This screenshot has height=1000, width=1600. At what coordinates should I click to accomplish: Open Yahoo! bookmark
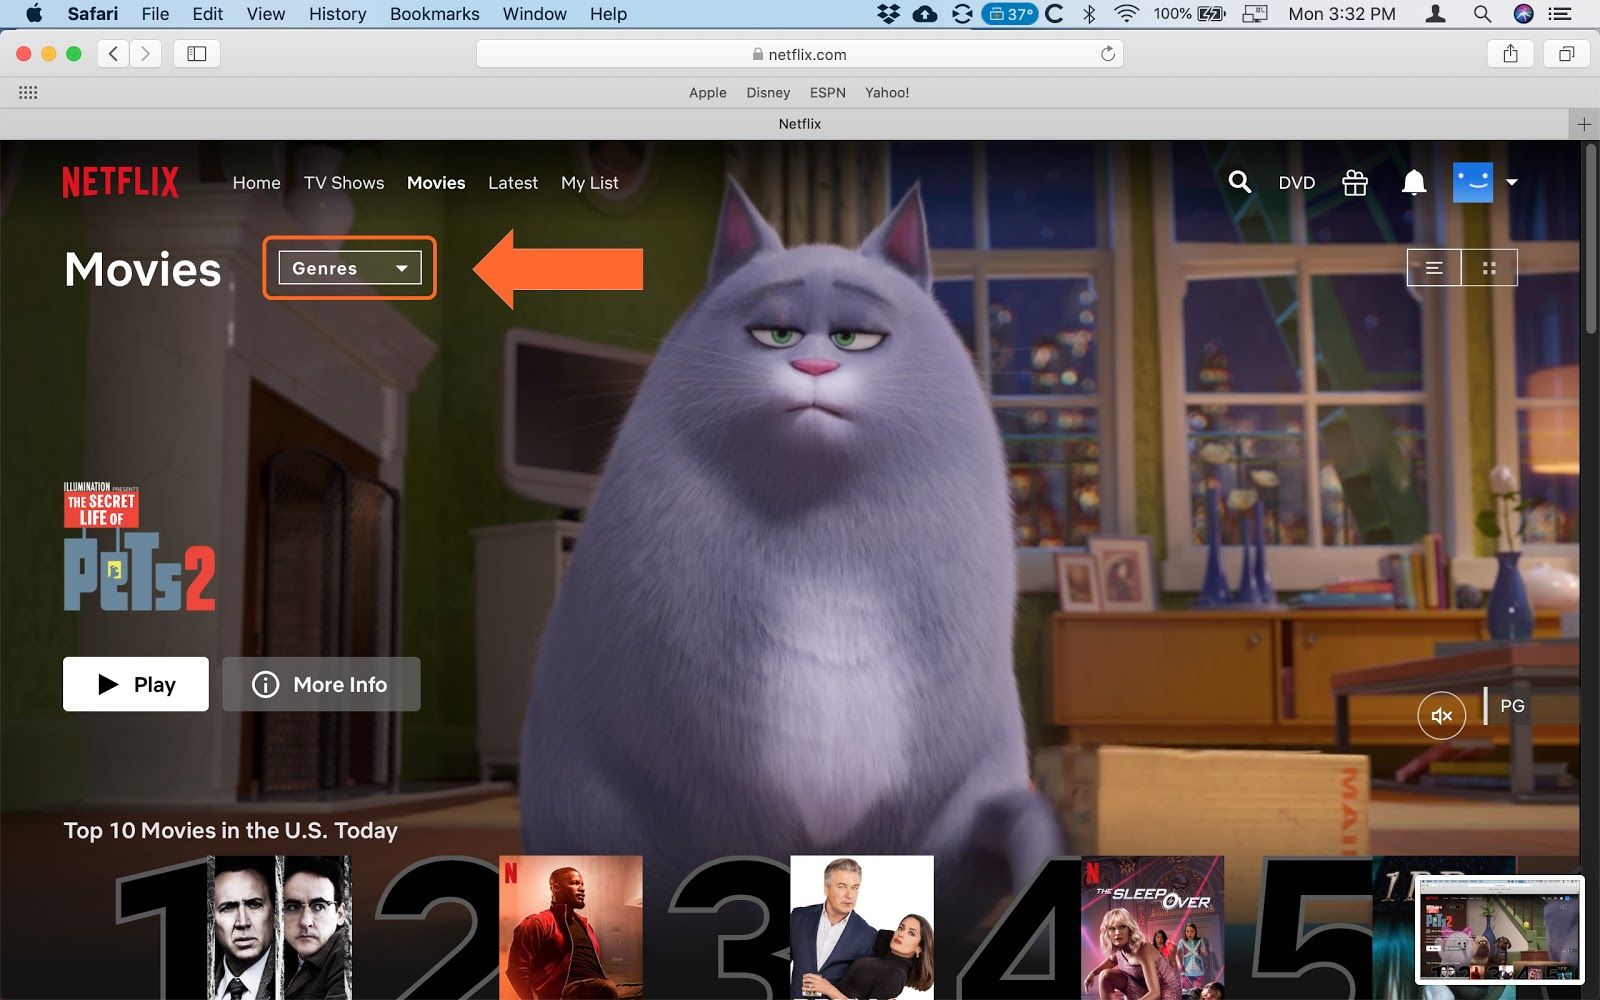887,92
